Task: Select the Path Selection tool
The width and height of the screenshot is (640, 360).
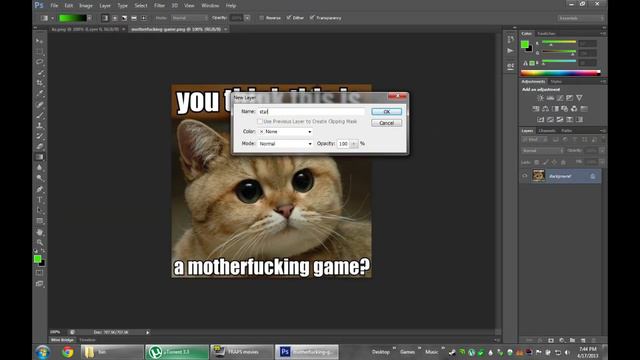Action: (x=39, y=210)
